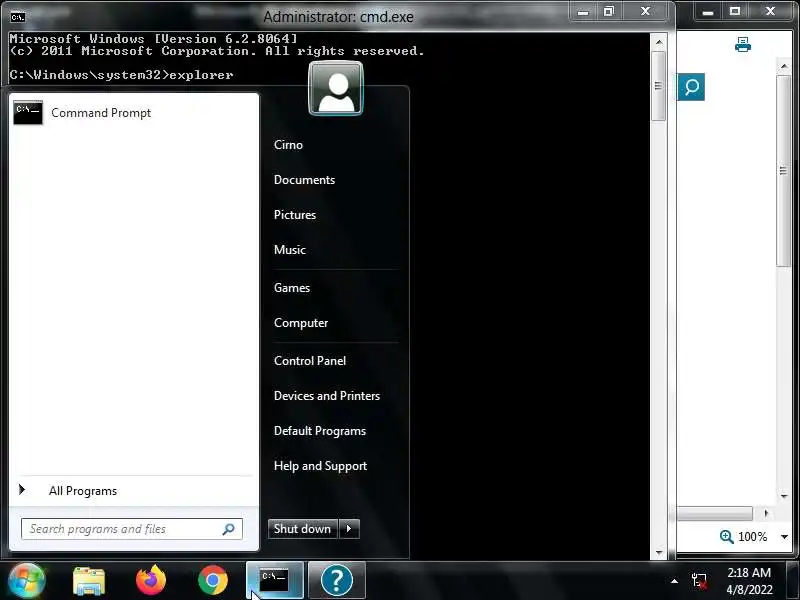Maximize the background window
Image resolution: width=800 pixels, height=600 pixels.
click(x=735, y=11)
